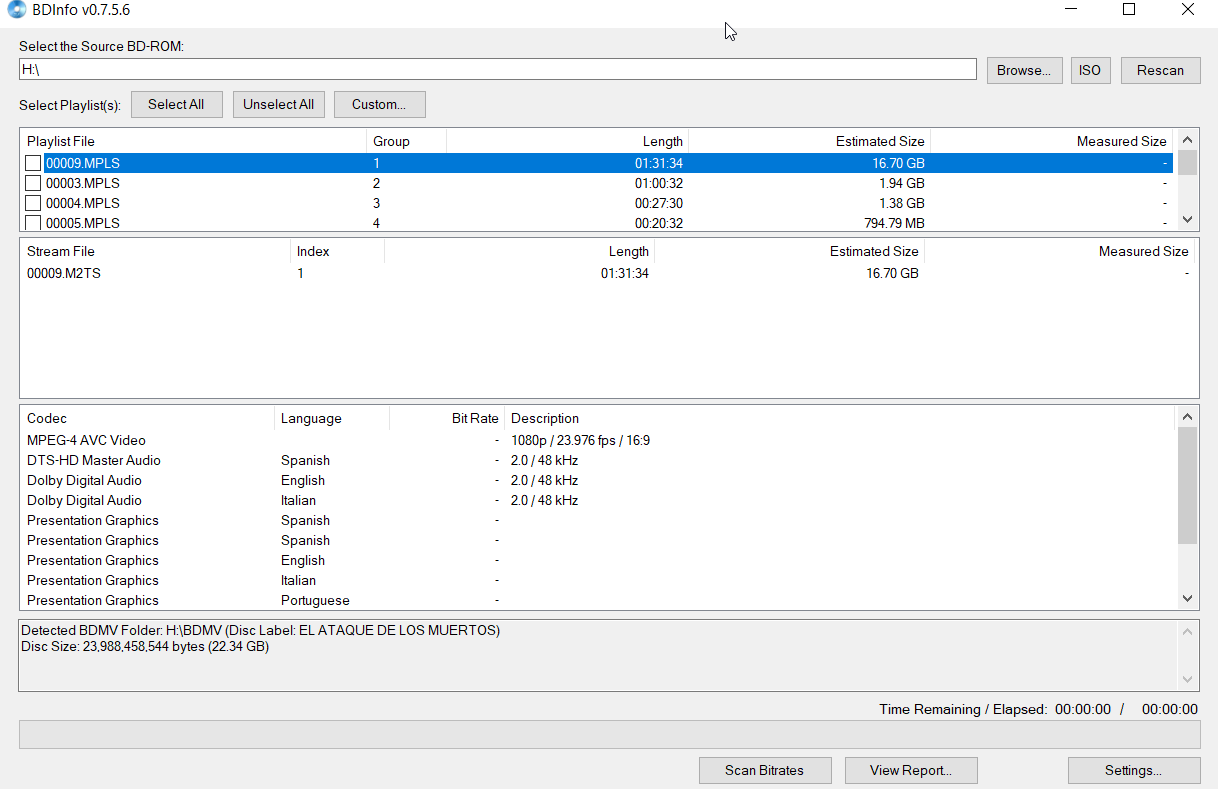
Task: Click the 01:00:32 length cell
Action: [x=659, y=183]
